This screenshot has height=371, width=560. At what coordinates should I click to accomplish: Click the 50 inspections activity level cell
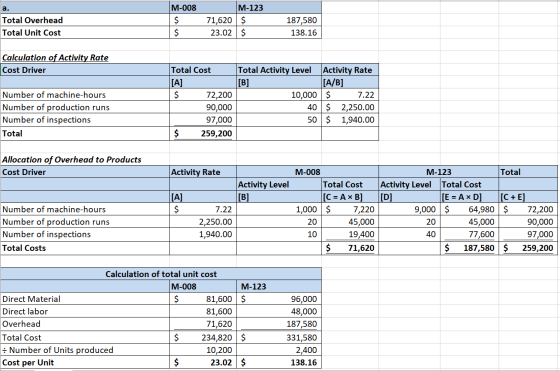click(279, 120)
